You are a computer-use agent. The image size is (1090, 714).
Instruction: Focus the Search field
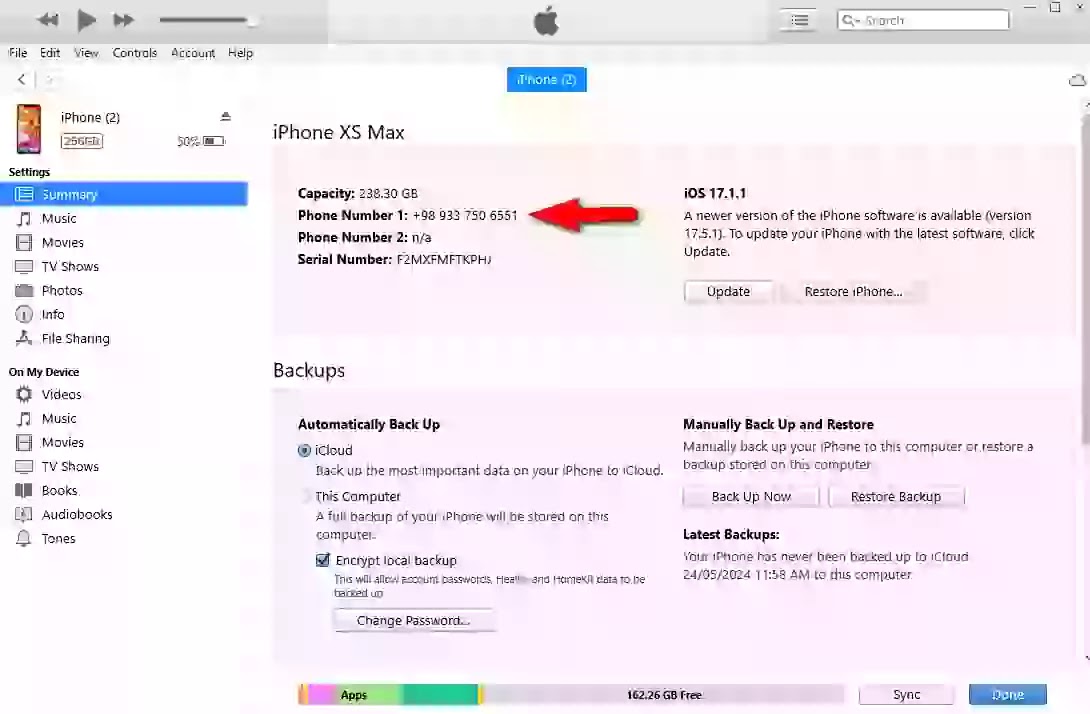923,20
